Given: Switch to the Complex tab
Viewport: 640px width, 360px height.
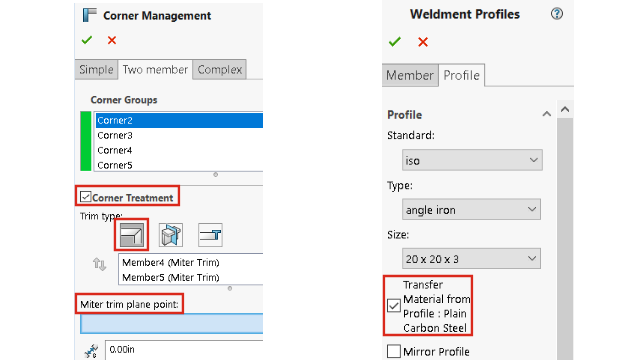Looking at the screenshot, I should pos(220,69).
